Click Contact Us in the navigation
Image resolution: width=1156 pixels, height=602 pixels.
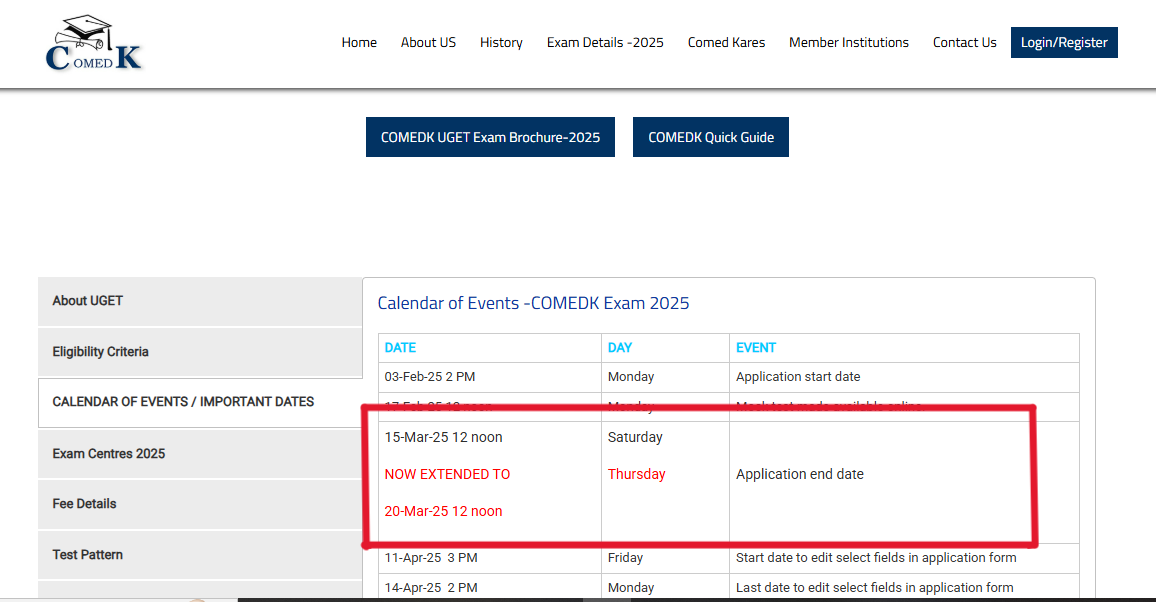coord(964,42)
